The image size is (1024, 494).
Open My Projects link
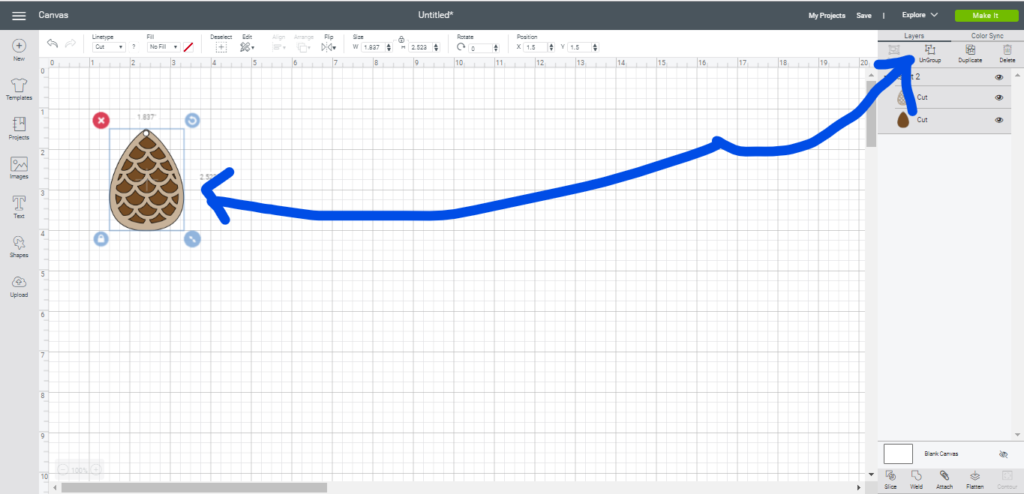(828, 15)
